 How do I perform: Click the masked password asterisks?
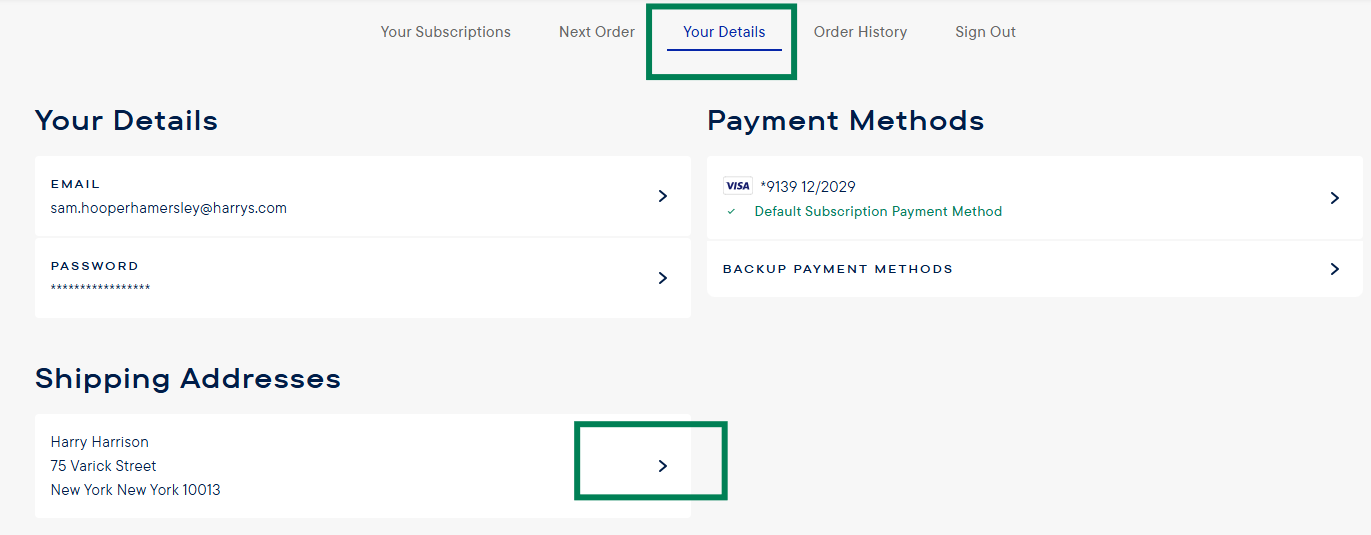click(x=100, y=289)
